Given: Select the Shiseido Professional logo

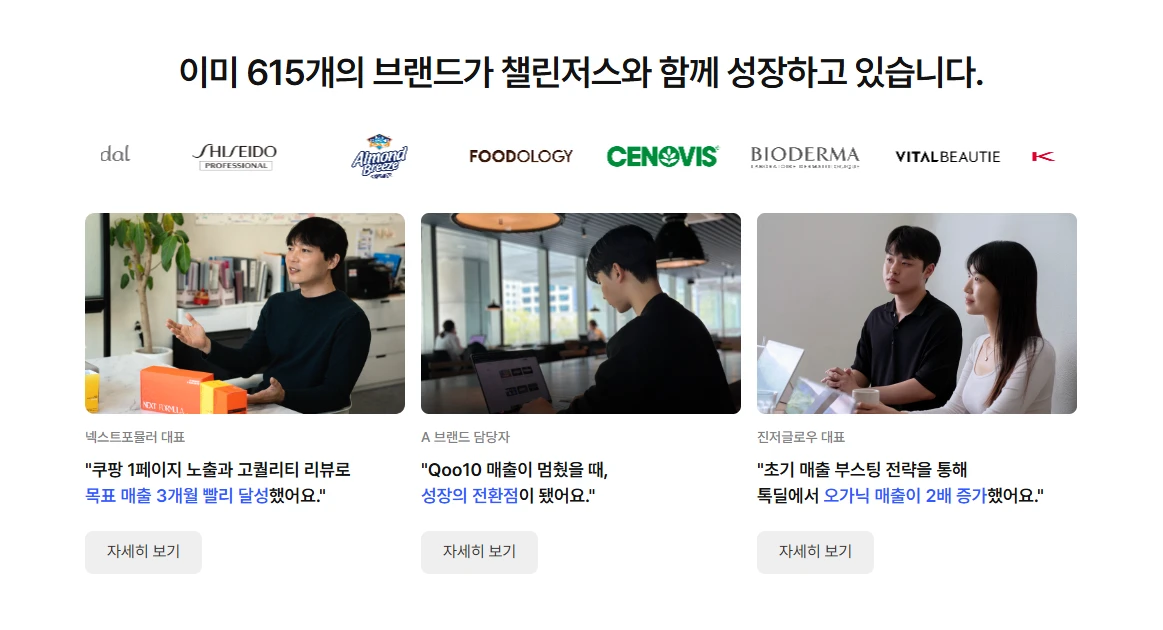Looking at the screenshot, I should 235,156.
